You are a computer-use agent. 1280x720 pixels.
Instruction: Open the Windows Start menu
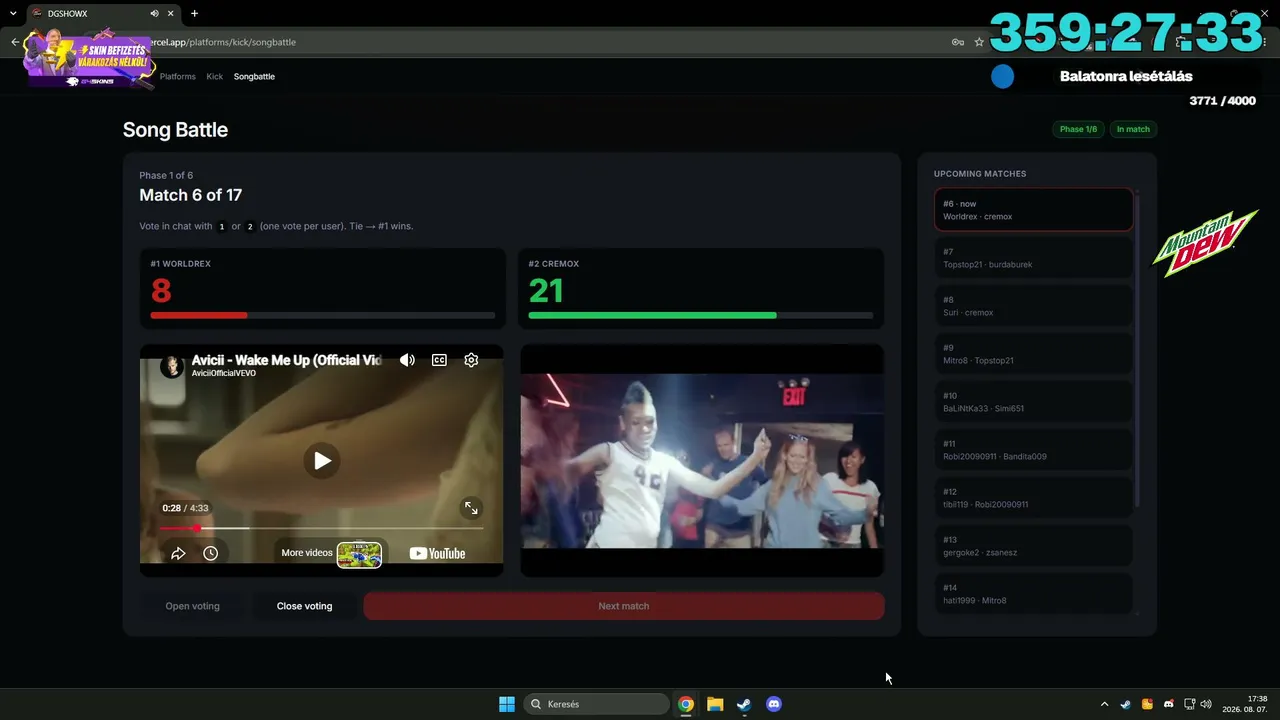click(x=507, y=704)
